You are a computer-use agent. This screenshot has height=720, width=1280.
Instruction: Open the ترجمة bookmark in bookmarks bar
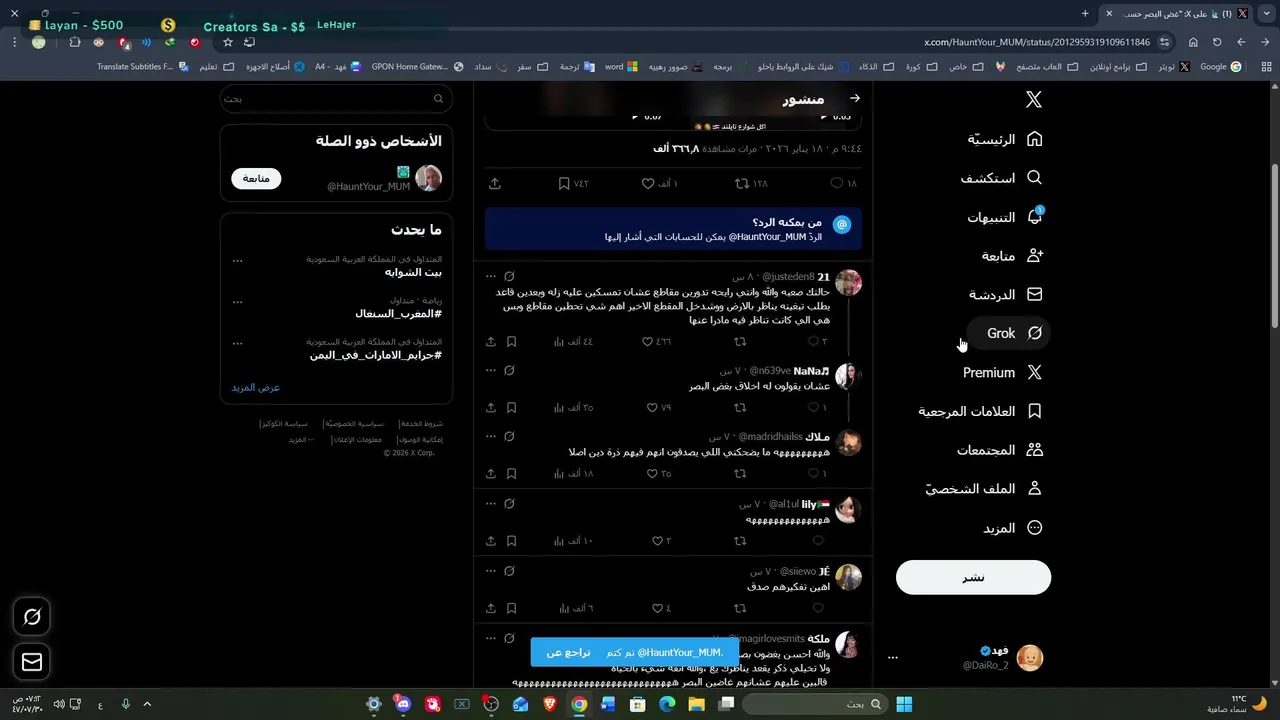pos(577,67)
